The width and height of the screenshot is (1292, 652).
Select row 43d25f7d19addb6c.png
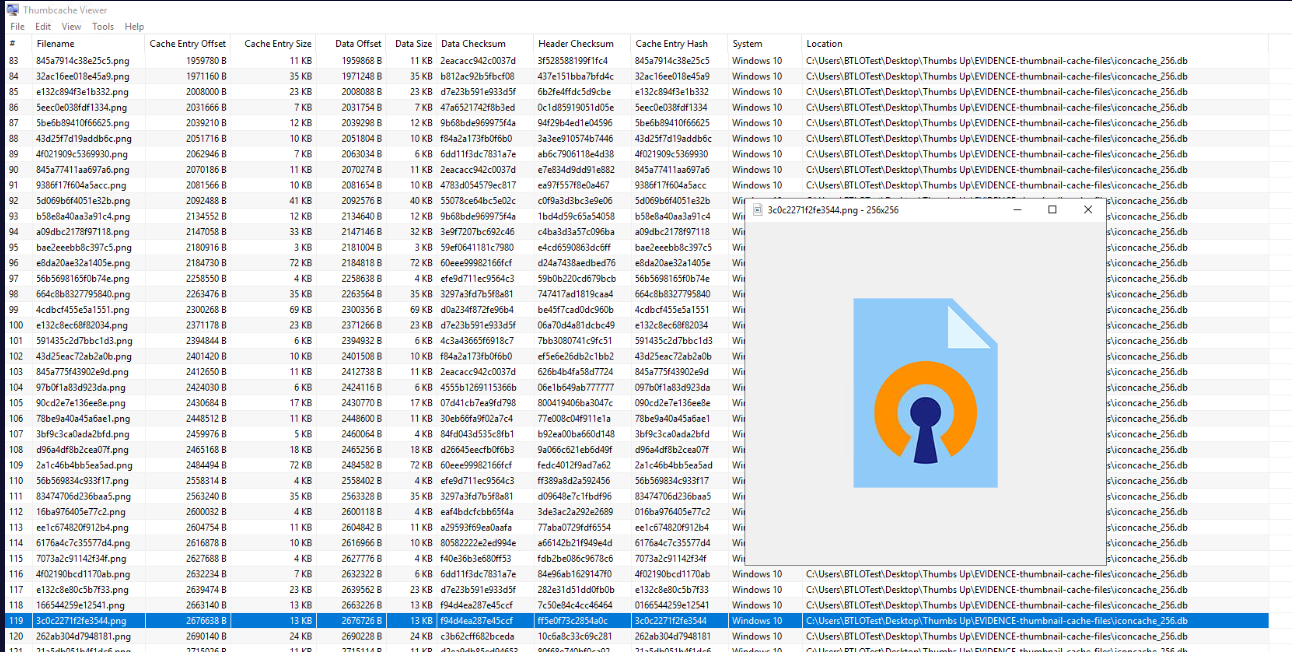pos(636,138)
